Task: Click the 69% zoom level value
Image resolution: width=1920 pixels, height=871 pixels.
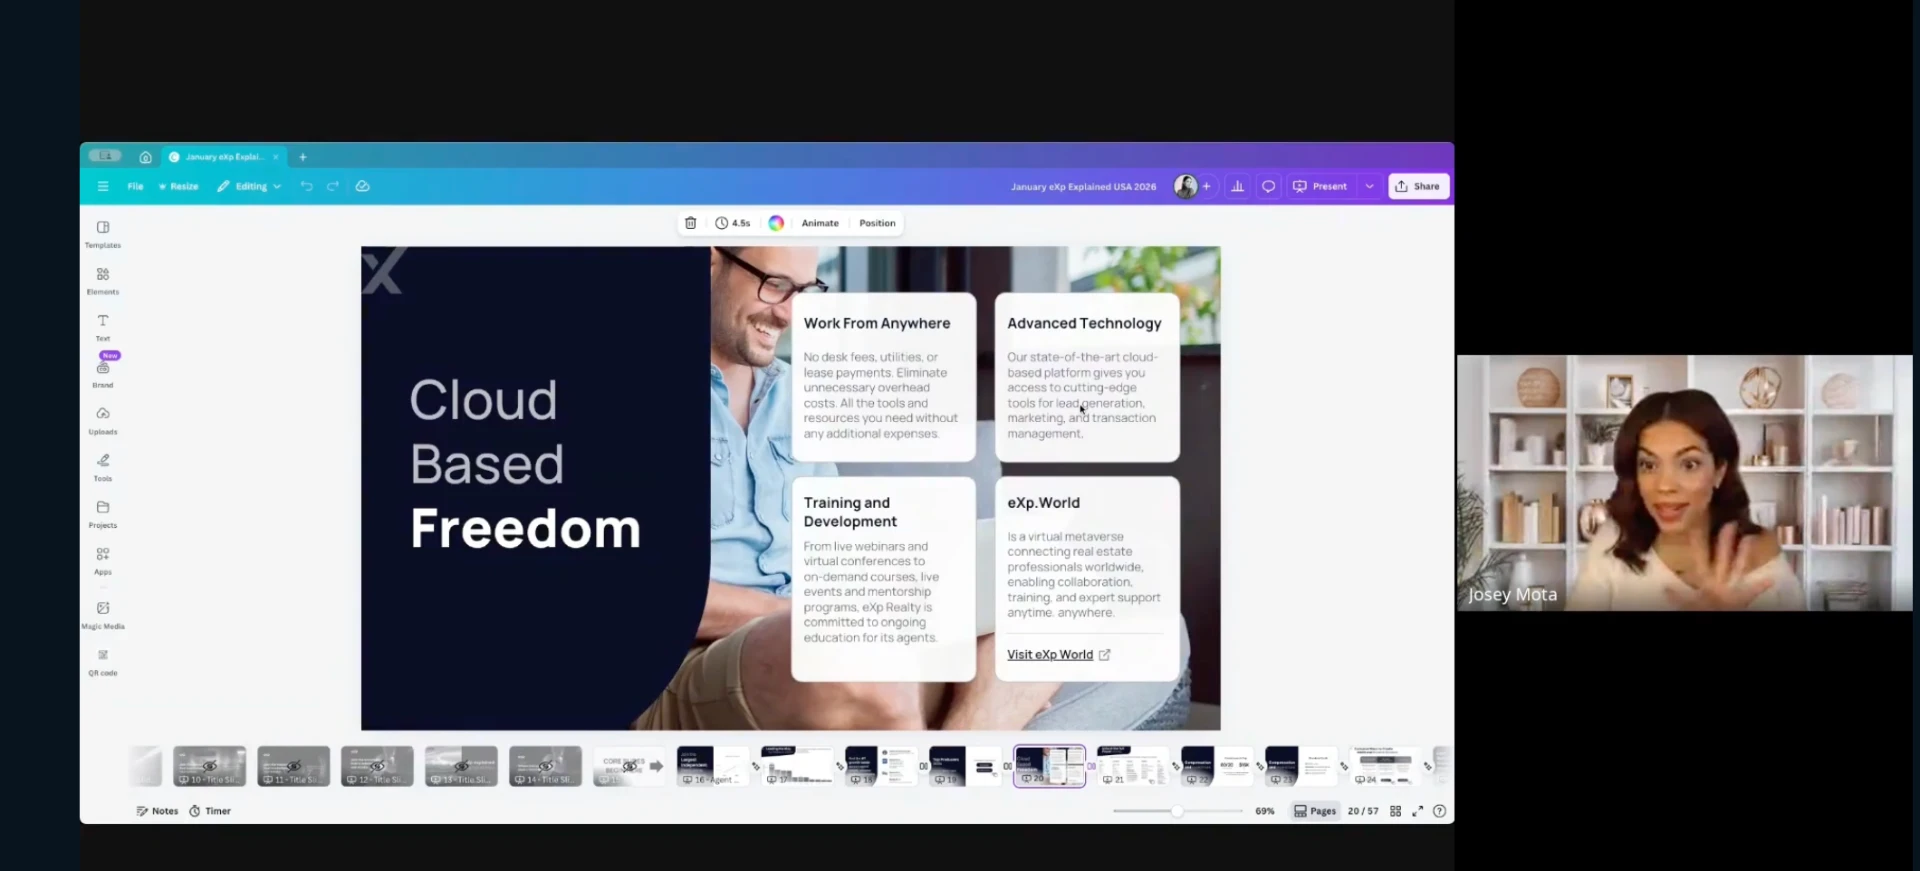Action: (x=1265, y=811)
